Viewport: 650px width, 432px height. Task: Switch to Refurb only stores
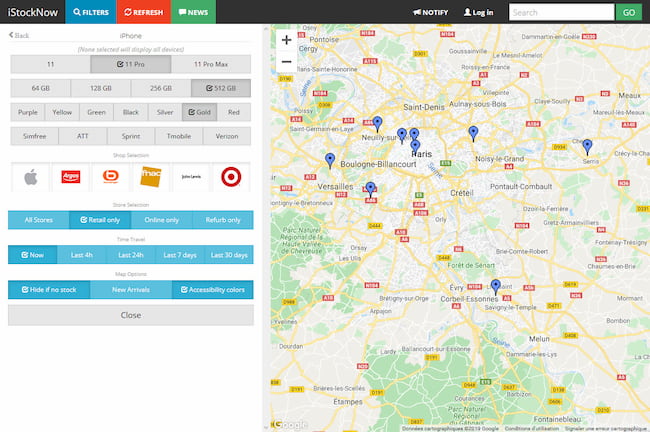click(x=223, y=220)
